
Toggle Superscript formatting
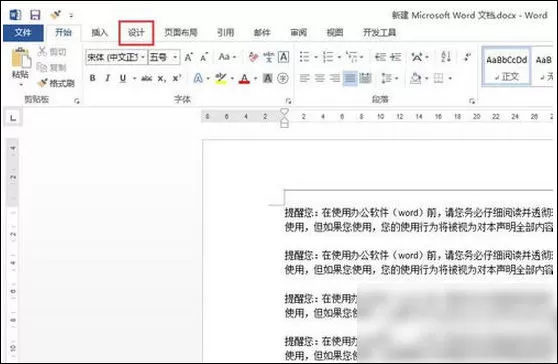177,78
